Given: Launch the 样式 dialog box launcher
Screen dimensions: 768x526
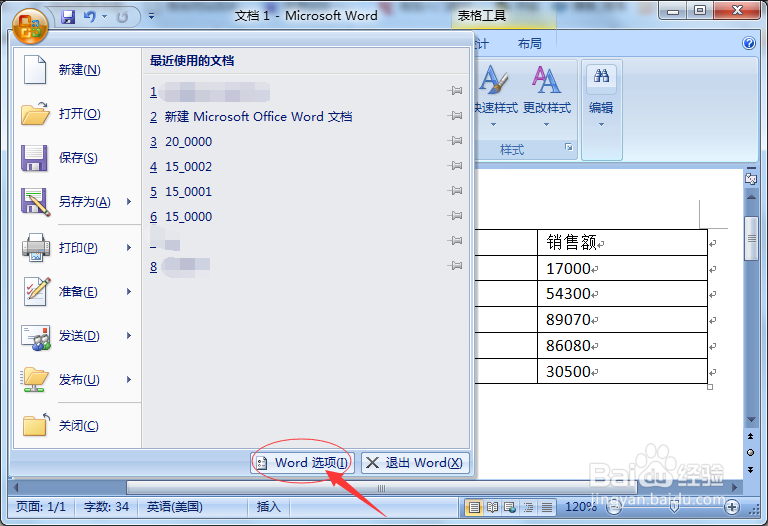Looking at the screenshot, I should click(x=569, y=147).
